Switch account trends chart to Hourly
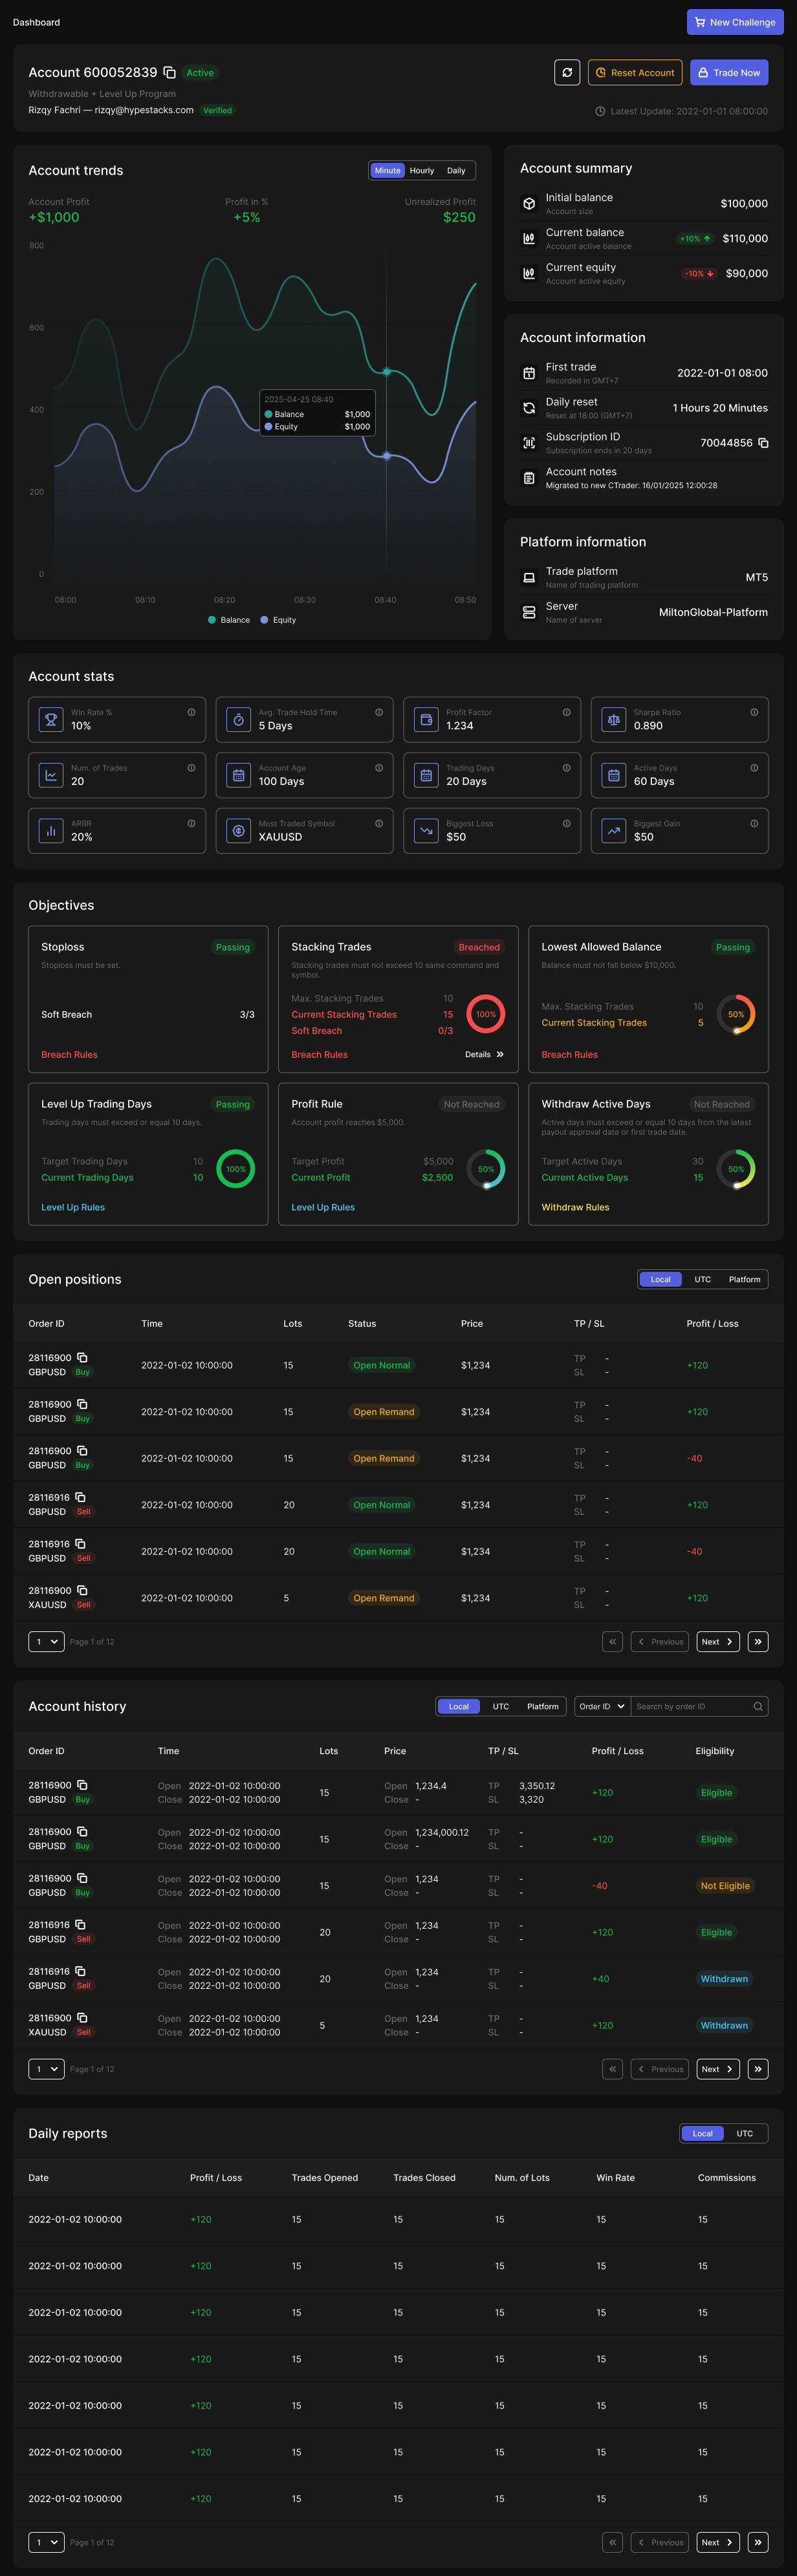This screenshot has height=2576, width=797. pyautogui.click(x=422, y=171)
